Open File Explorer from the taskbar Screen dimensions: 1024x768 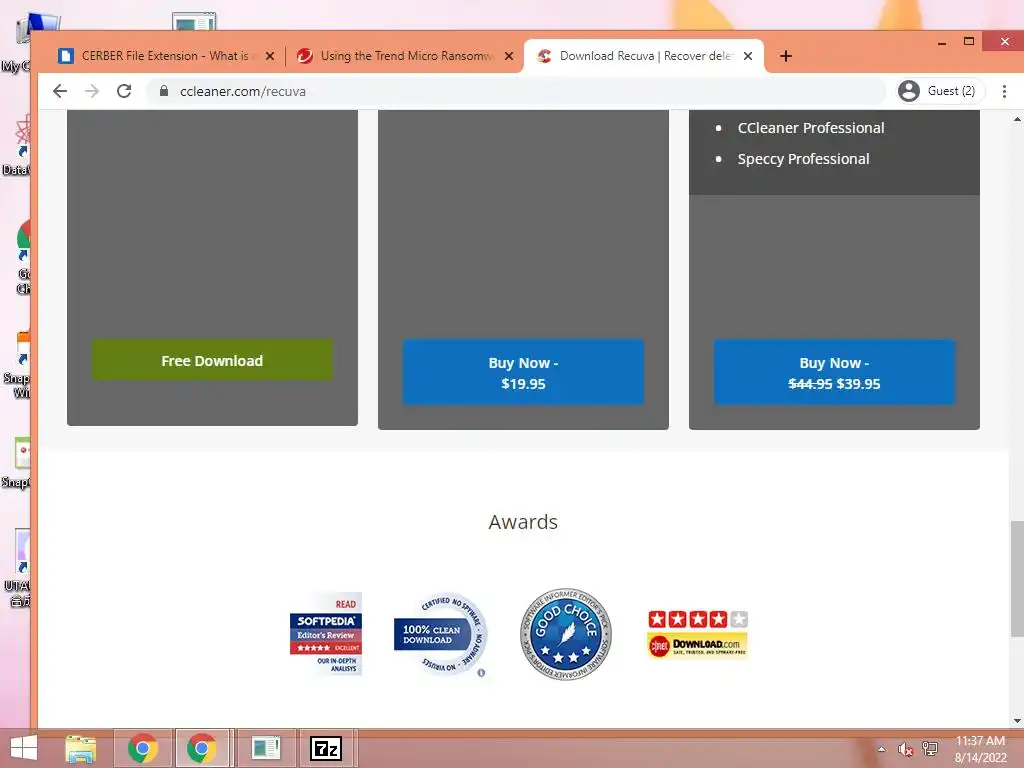81,748
